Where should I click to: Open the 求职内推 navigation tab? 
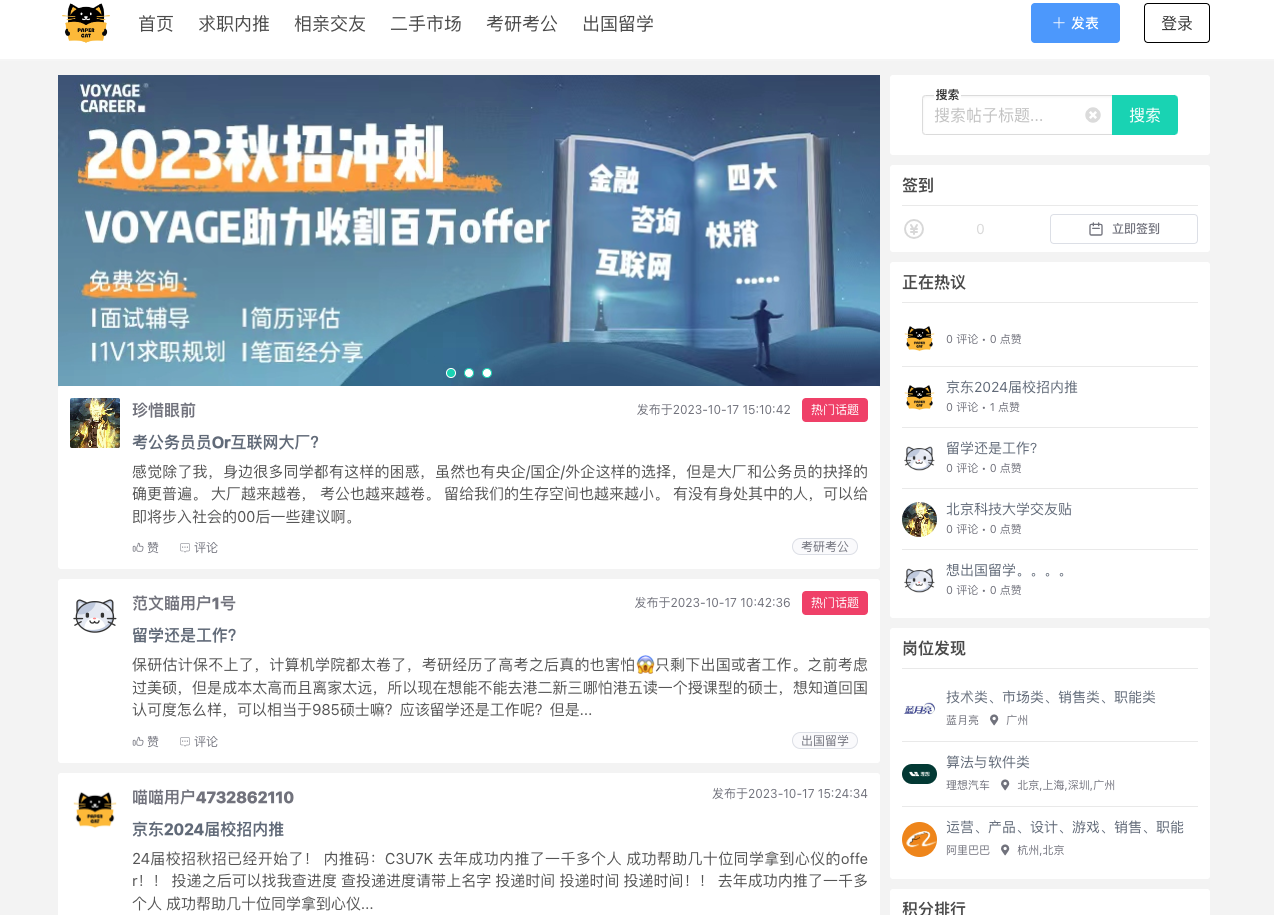pyautogui.click(x=234, y=24)
